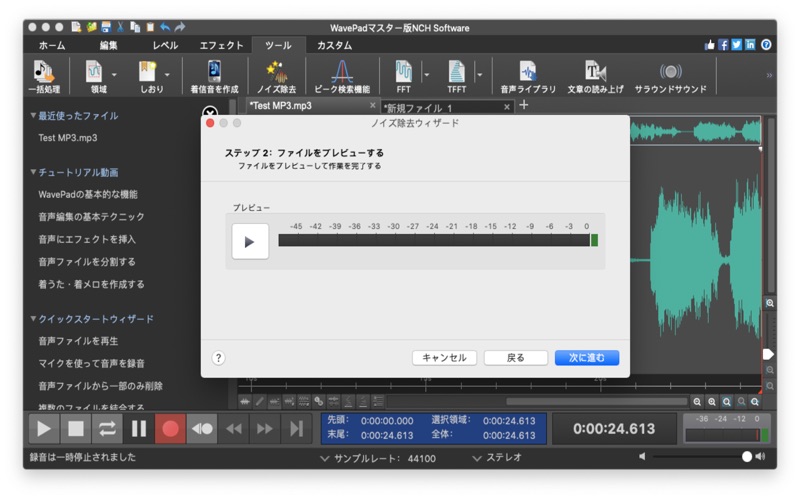The height and width of the screenshot is (500, 800).
Task: Click the Twitter share icon
Action: (x=737, y=45)
